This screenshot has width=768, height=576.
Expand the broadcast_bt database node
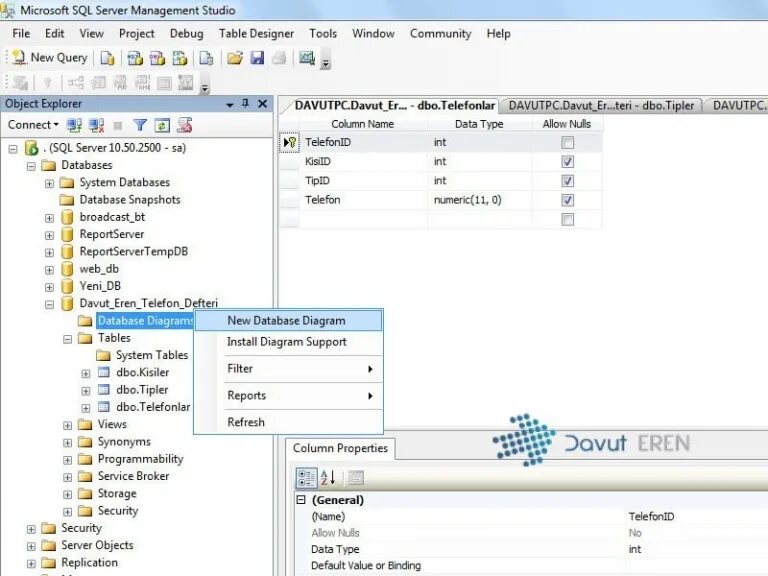[x=49, y=218]
